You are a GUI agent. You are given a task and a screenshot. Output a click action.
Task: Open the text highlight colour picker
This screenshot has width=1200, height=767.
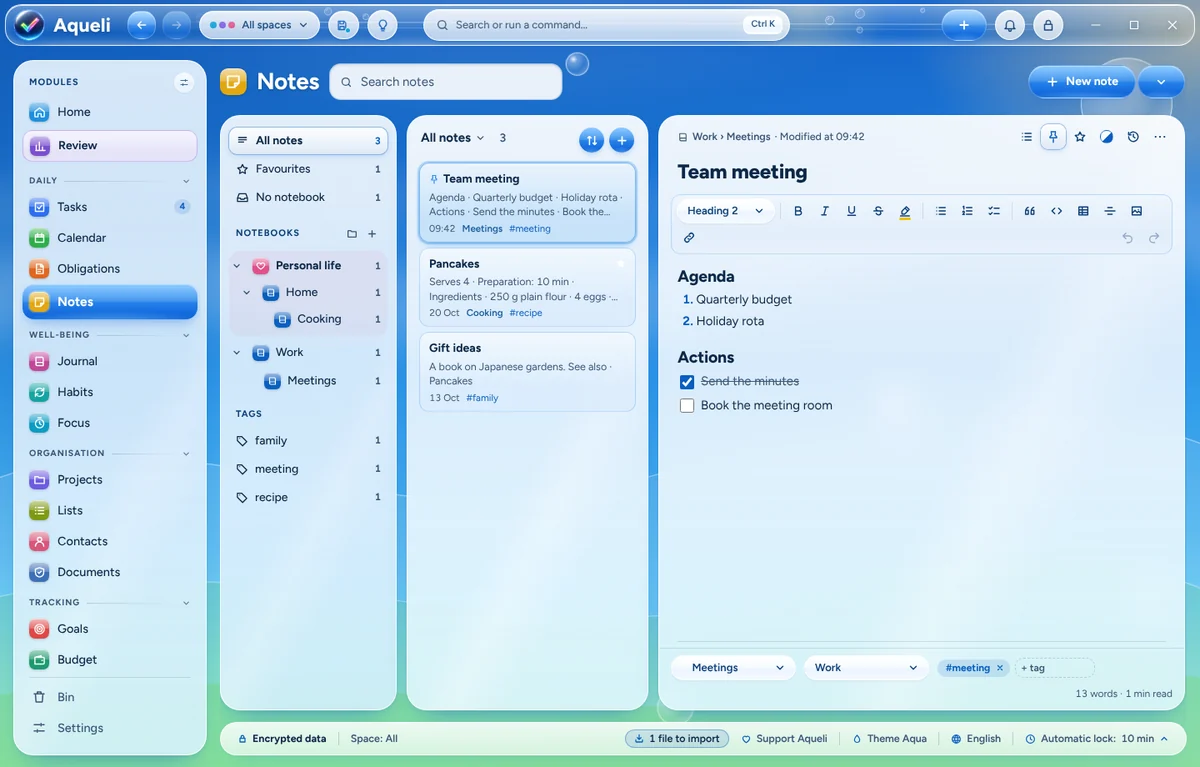(x=905, y=211)
